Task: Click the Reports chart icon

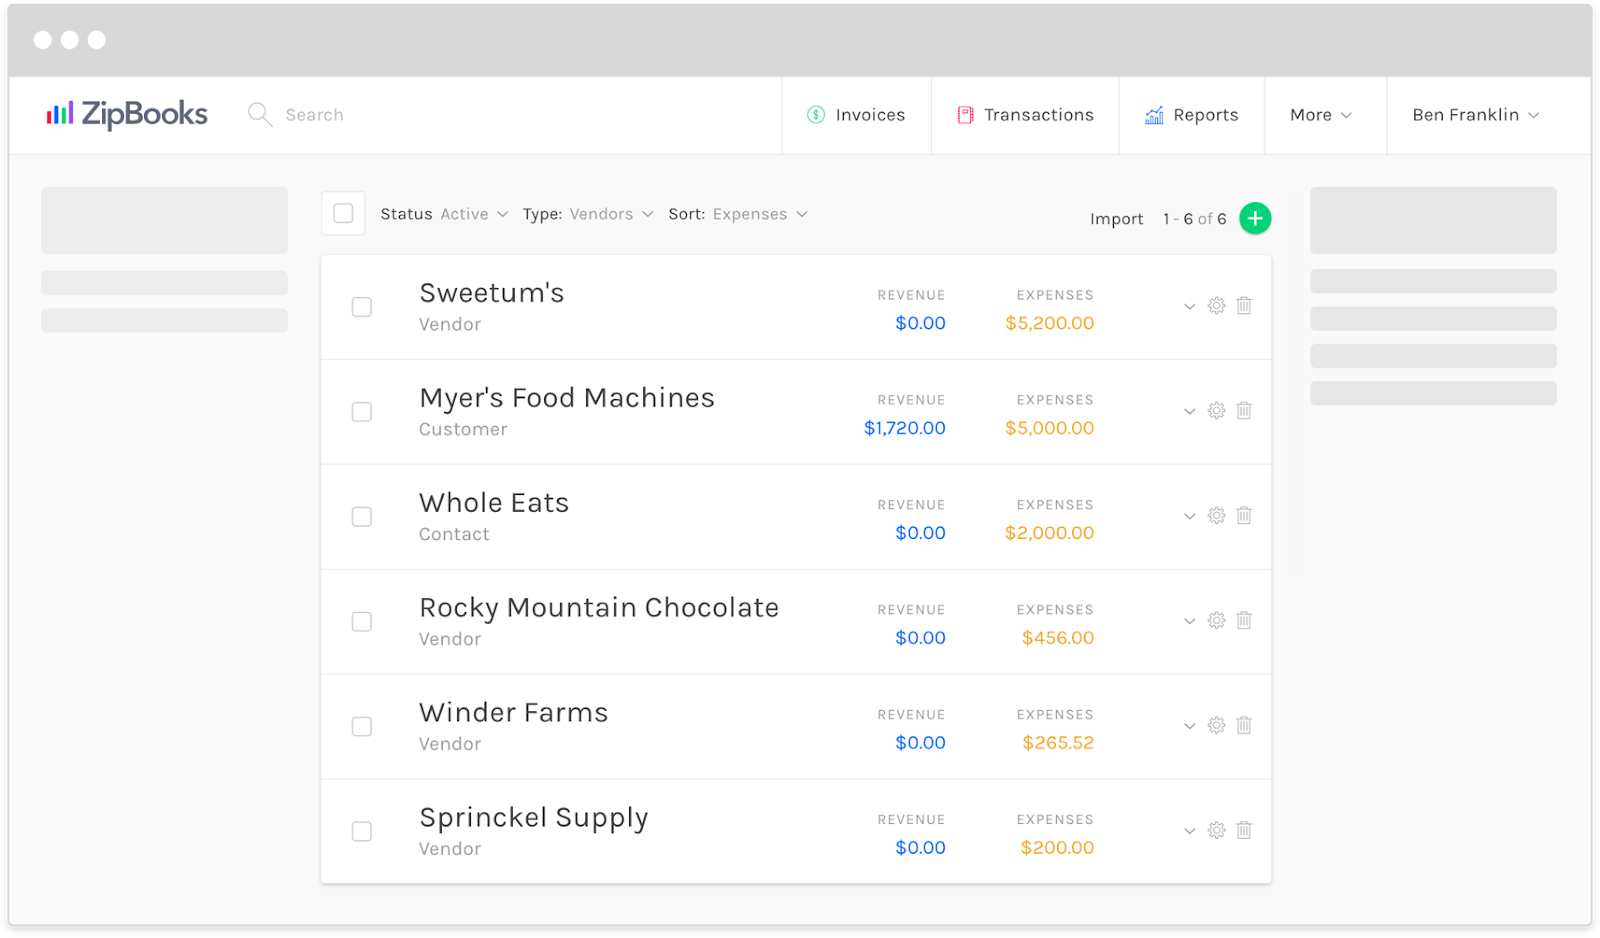Action: click(1154, 115)
